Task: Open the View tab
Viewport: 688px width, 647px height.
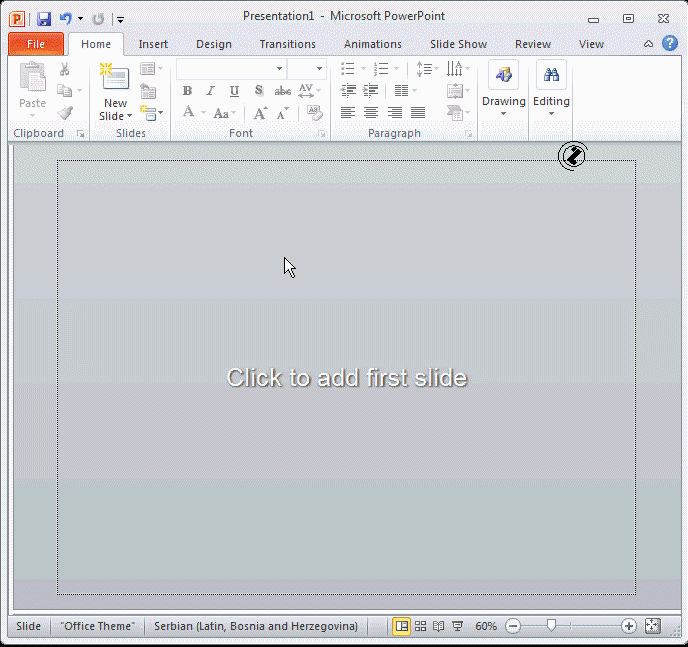Action: point(591,44)
